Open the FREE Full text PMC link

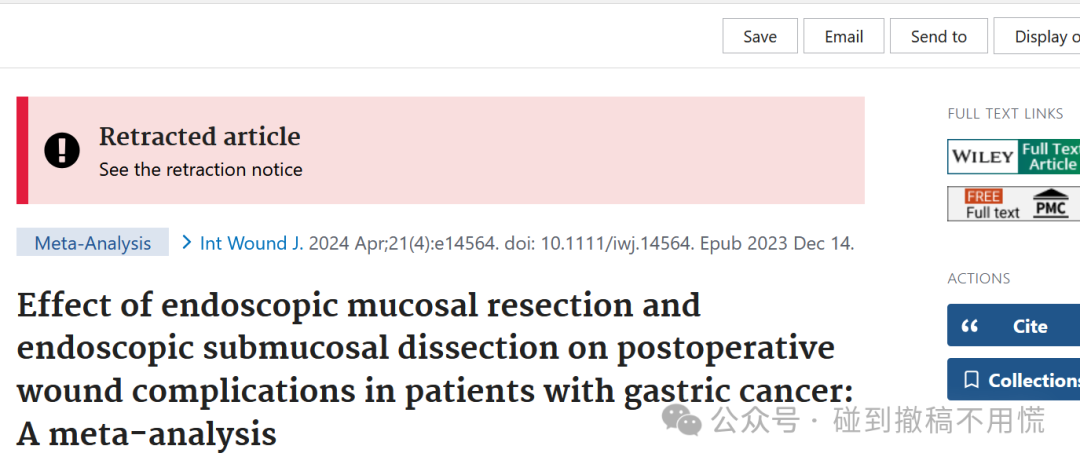coord(1013,204)
